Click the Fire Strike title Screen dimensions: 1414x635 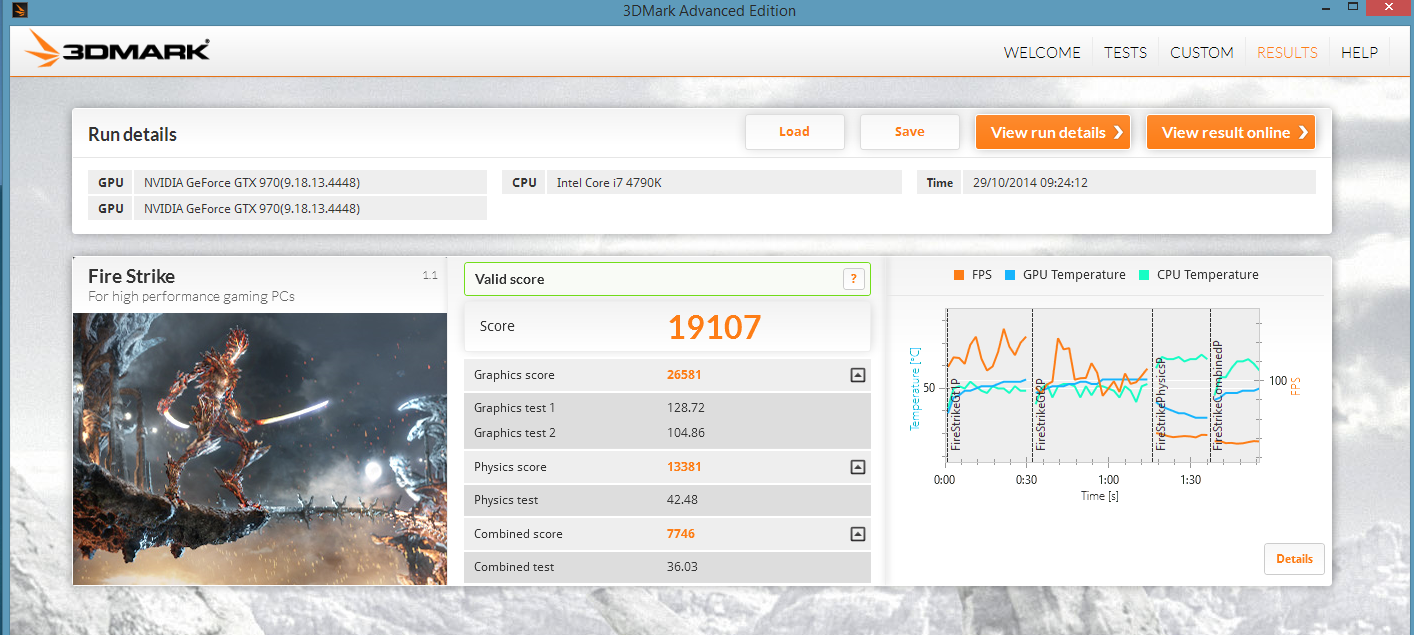tap(131, 277)
